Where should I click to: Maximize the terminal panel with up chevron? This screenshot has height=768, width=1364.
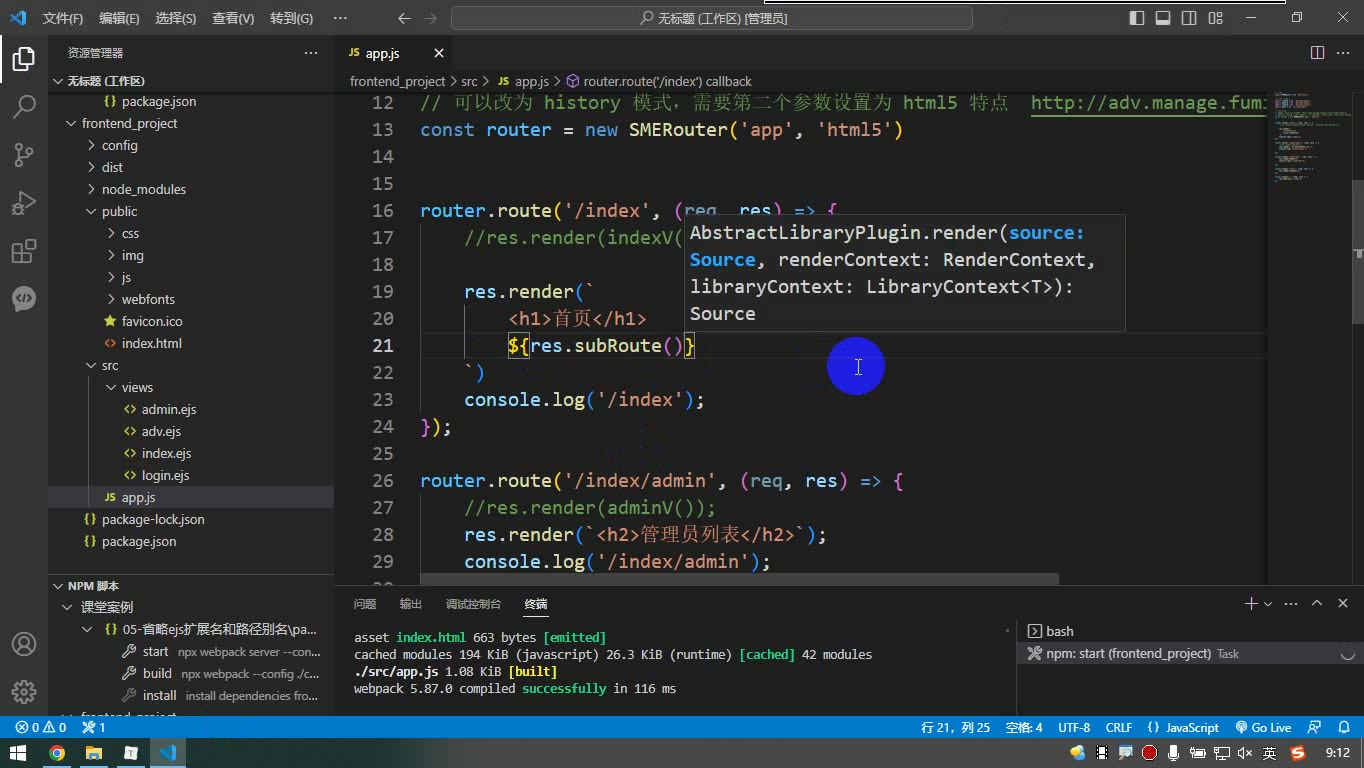coord(1317,603)
